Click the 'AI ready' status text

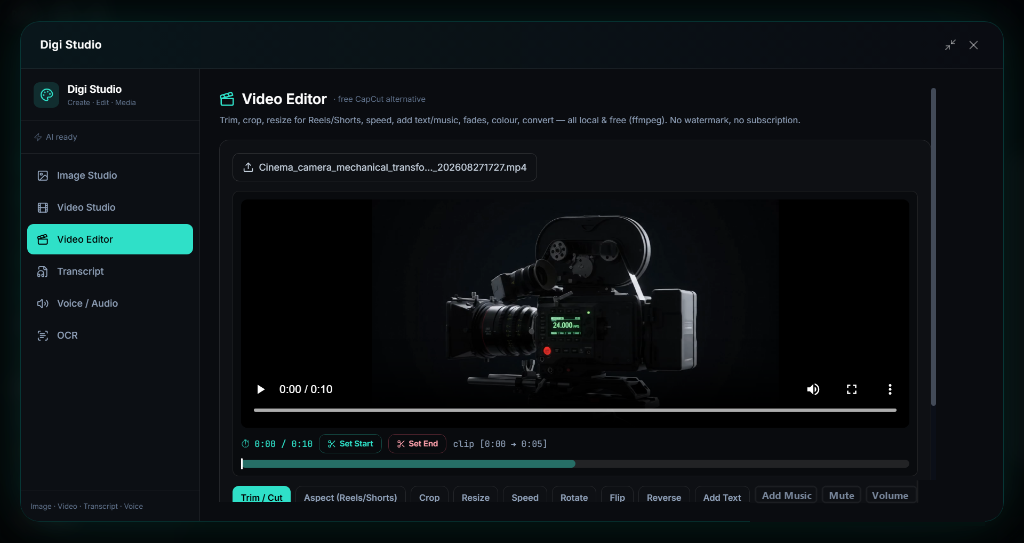pos(61,137)
